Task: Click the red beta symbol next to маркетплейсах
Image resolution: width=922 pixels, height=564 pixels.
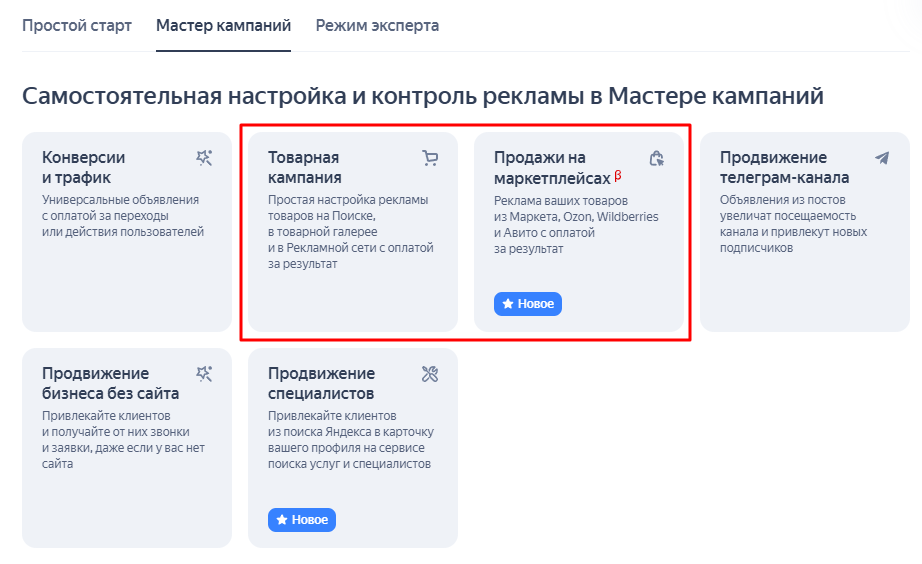Action: tap(618, 175)
